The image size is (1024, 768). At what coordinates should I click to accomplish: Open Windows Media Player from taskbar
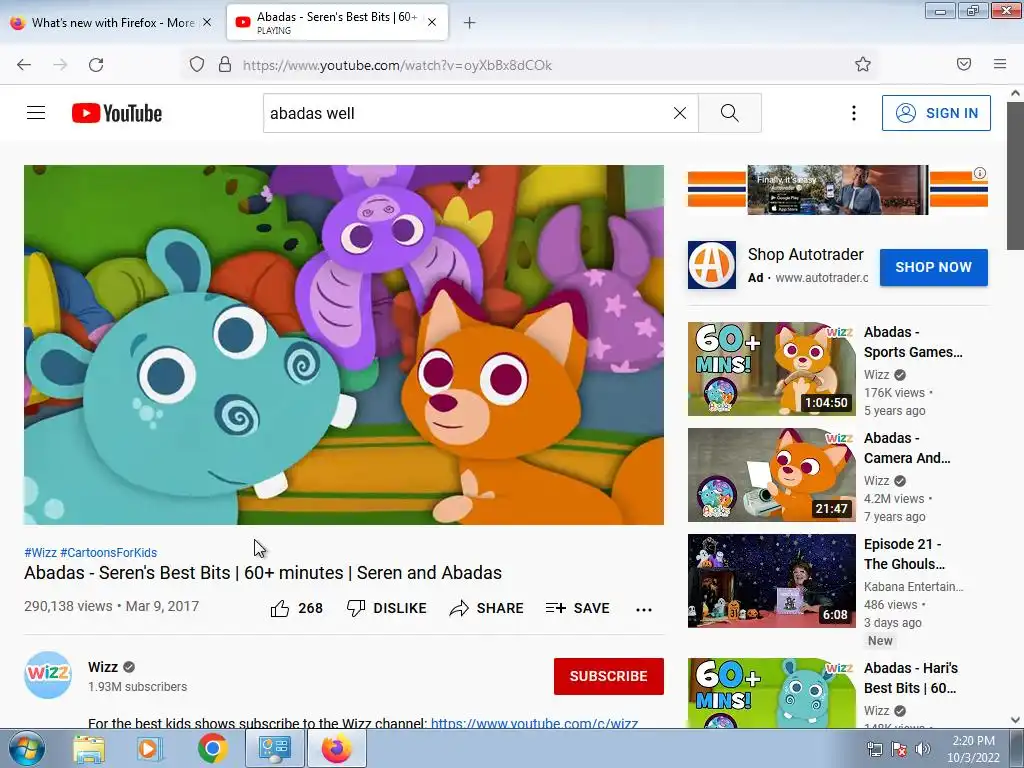click(150, 748)
